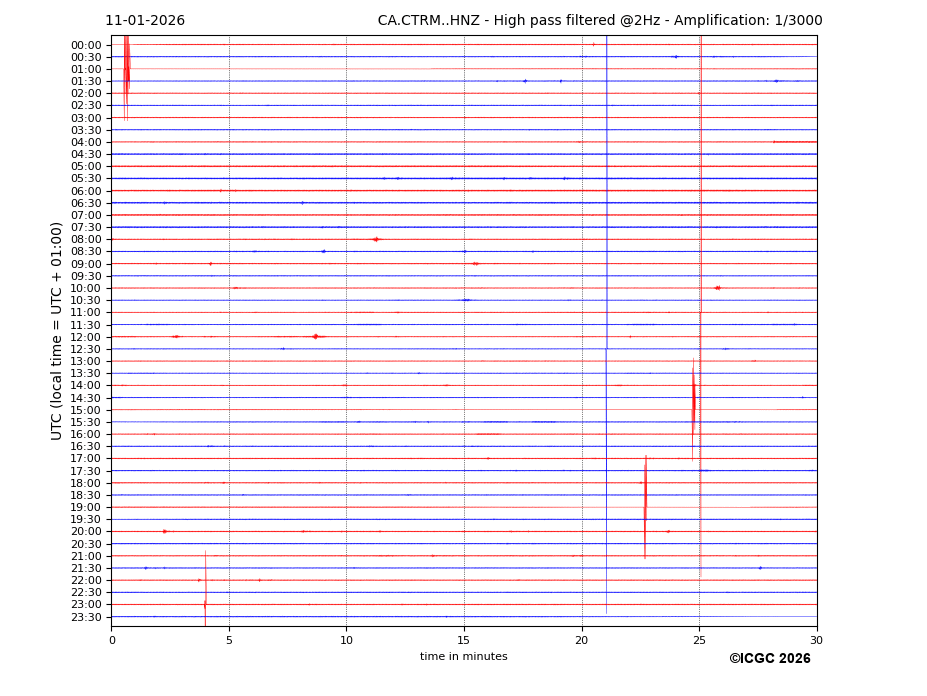Pick the 18:00 time label on y-axis

[x=86, y=483]
